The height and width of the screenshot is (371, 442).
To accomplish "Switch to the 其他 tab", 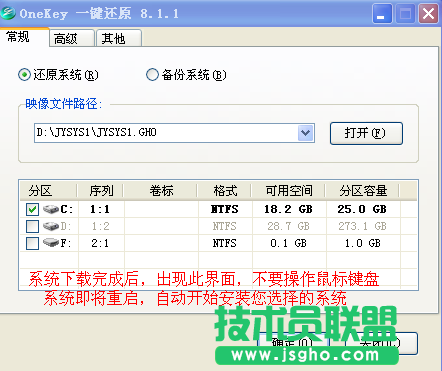I will (x=119, y=38).
